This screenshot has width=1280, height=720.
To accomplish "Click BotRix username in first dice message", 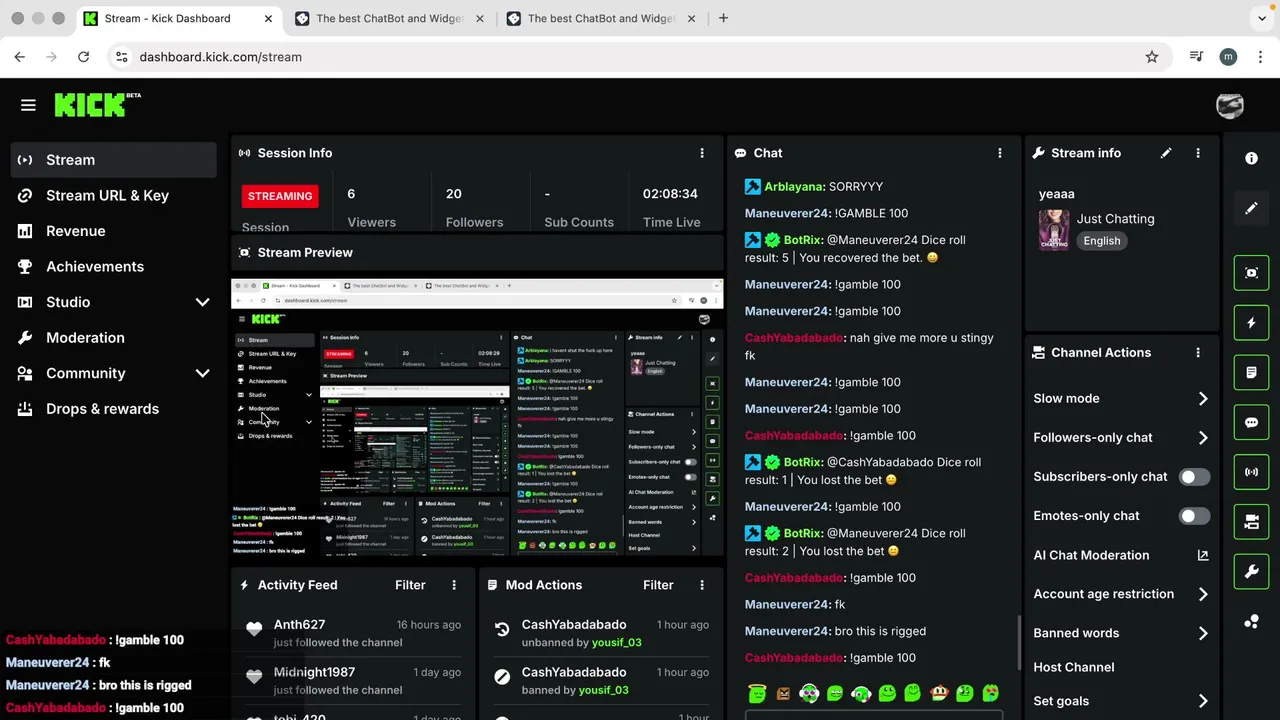I will tap(803, 240).
